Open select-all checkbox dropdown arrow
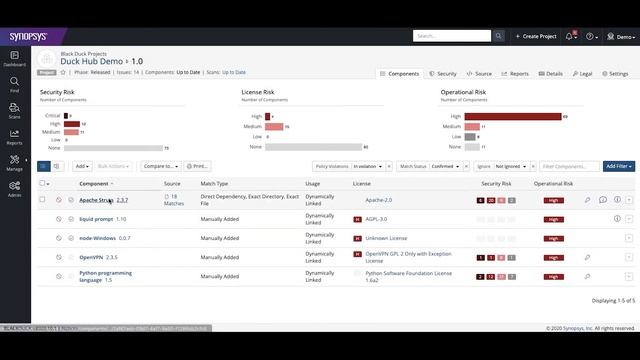This screenshot has height=360, width=640. click(48, 184)
